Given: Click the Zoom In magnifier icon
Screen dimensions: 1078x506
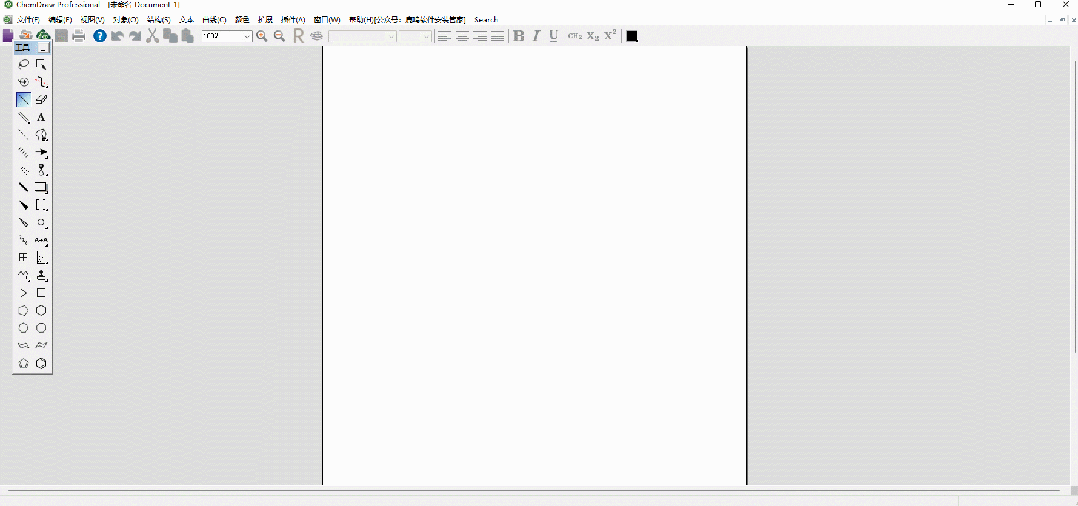Looking at the screenshot, I should [x=261, y=36].
